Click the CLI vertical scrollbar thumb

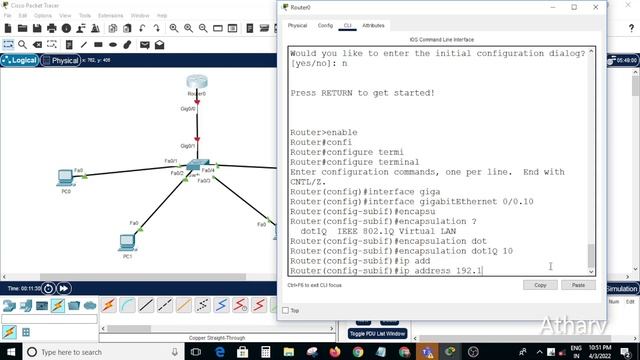[591, 255]
